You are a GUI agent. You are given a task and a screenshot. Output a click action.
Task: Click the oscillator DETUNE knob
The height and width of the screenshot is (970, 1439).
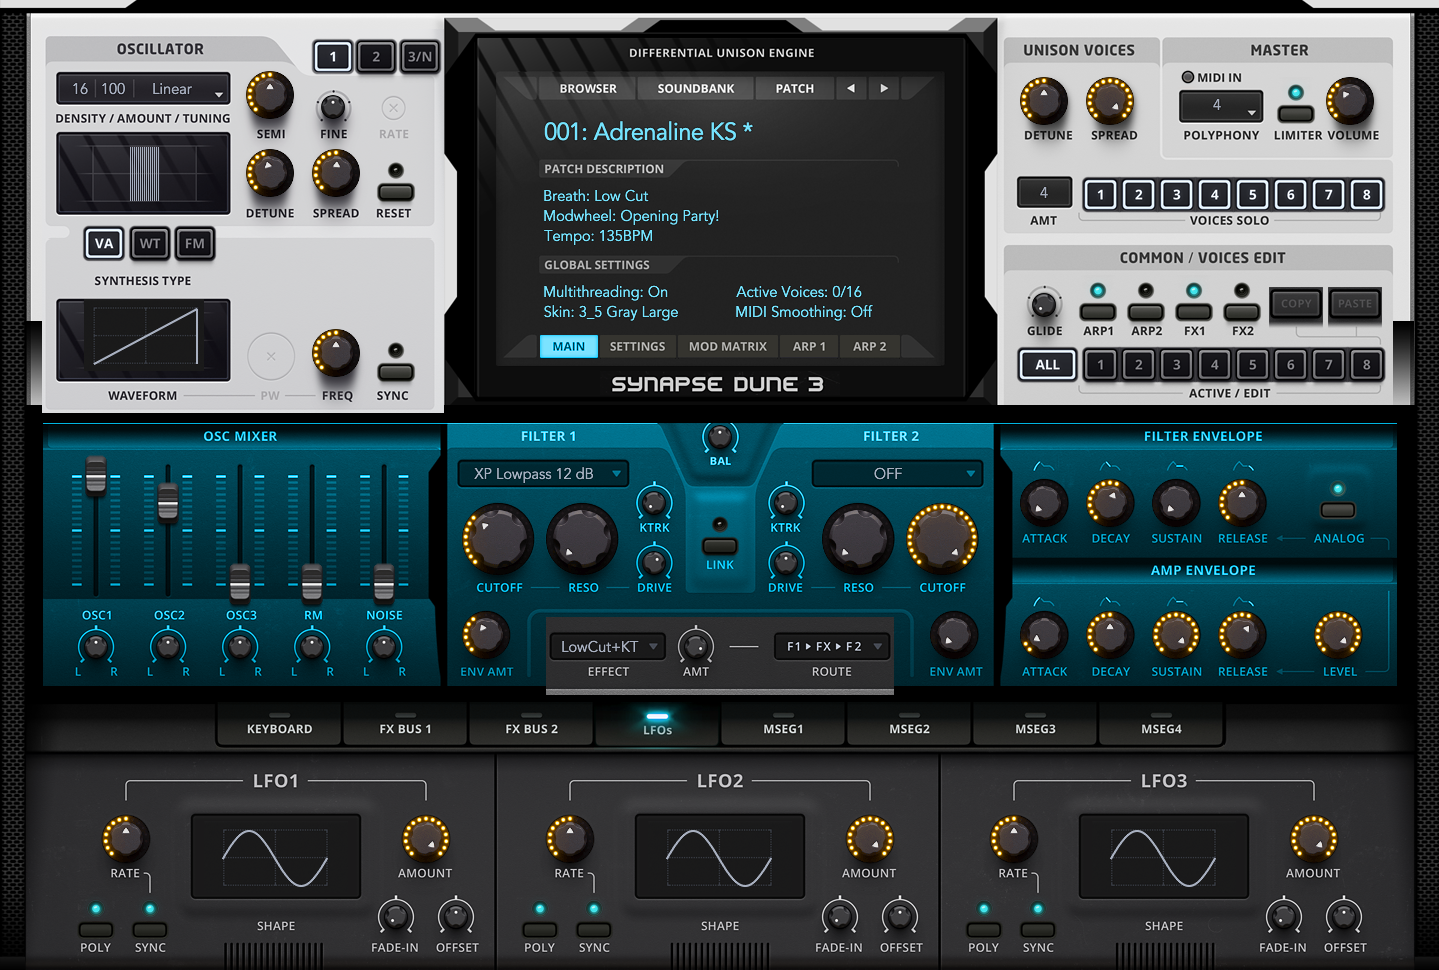pos(270,174)
